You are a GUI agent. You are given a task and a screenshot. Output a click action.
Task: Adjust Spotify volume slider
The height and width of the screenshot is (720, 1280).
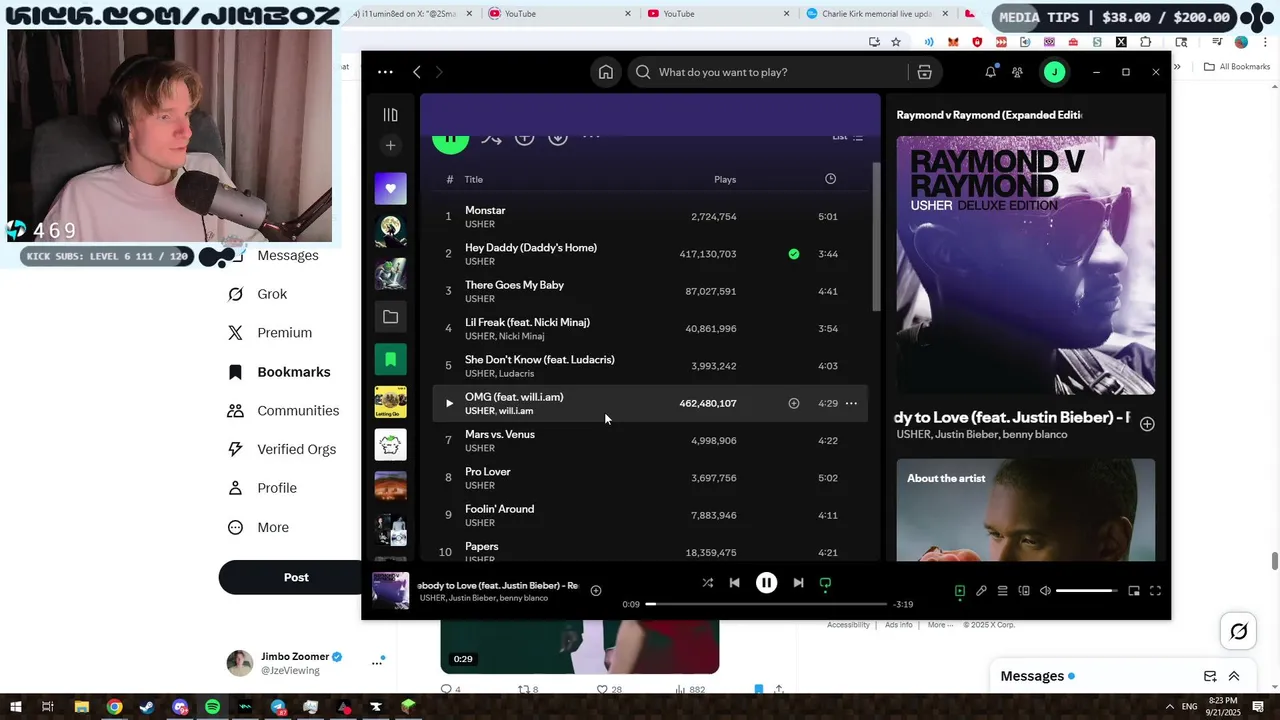click(x=1087, y=591)
